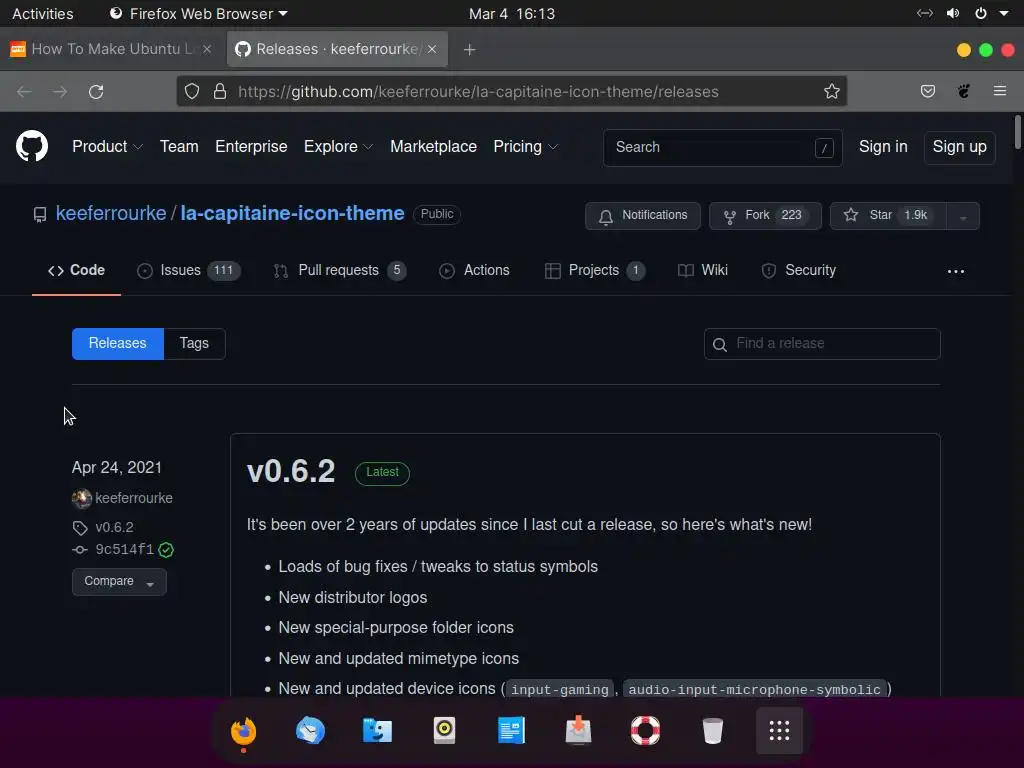Screen dimensions: 1024x768
Task: Open Activities overview
Action: [43, 14]
